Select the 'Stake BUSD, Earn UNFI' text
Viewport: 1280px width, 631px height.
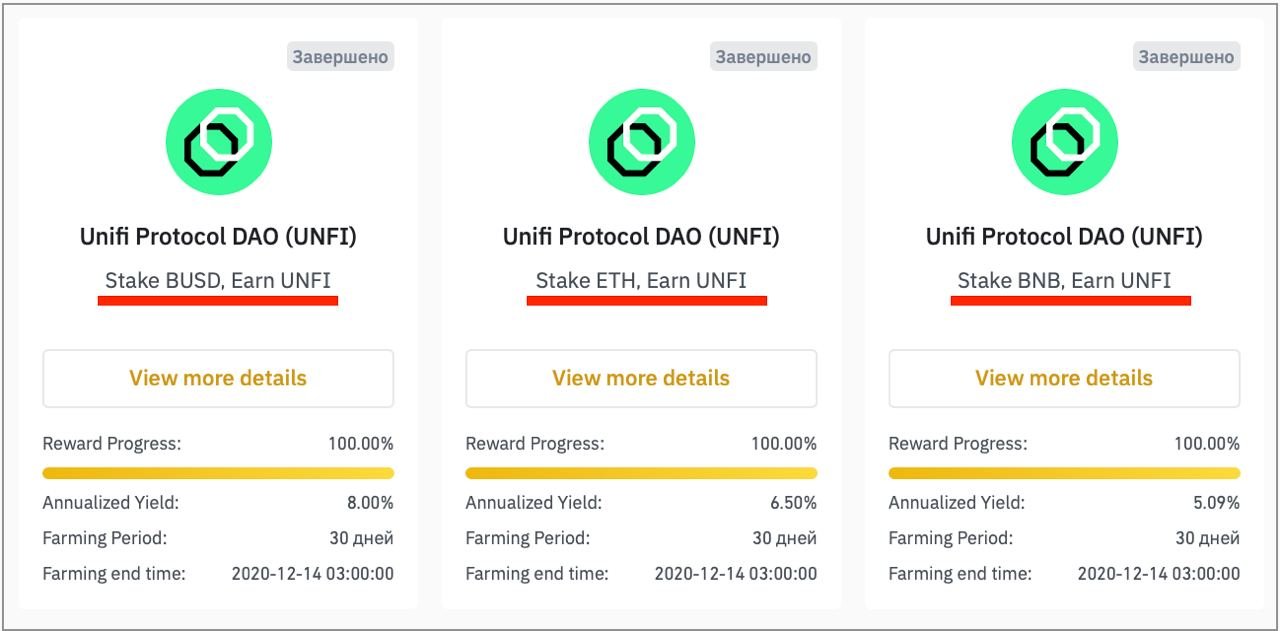pyautogui.click(x=218, y=280)
